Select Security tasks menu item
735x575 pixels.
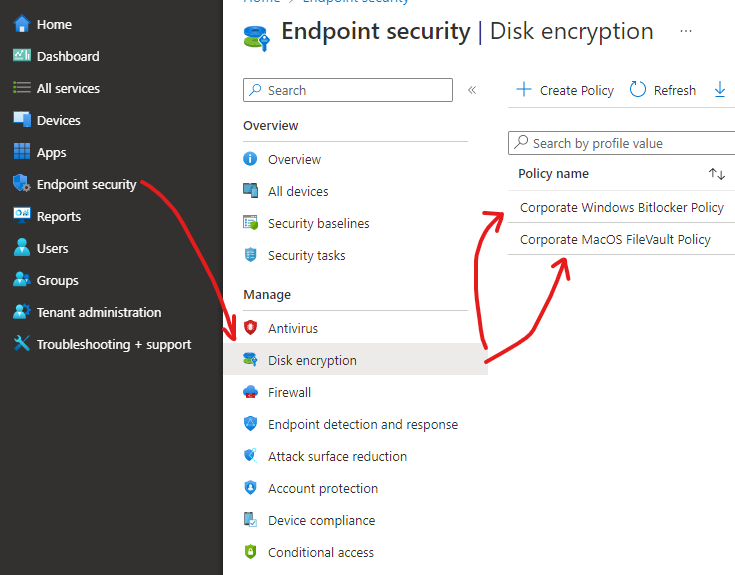click(306, 255)
